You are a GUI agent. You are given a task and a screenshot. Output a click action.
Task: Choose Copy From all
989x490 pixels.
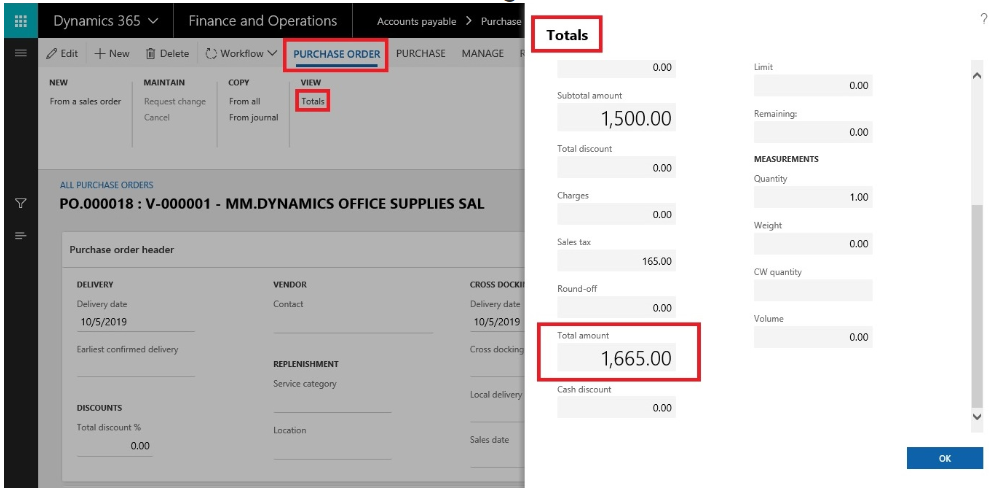click(245, 101)
